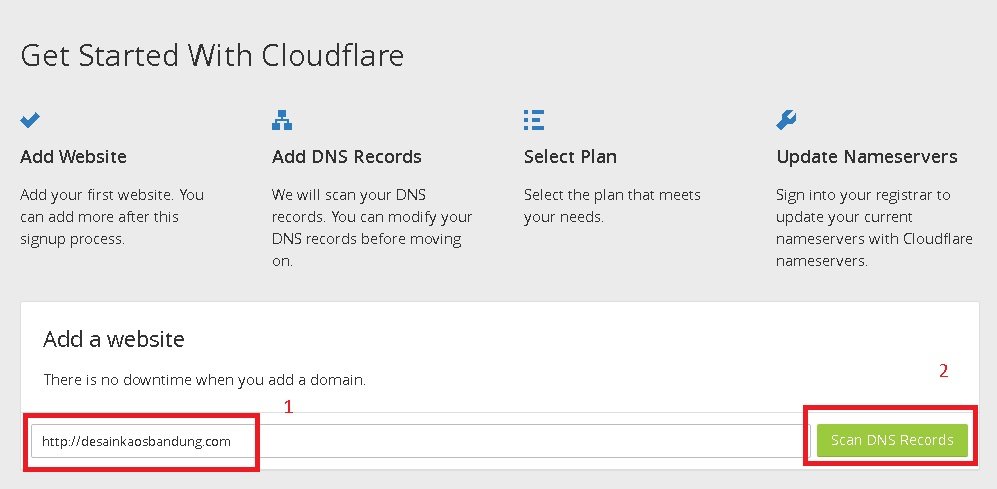Click the wrench icon above Update Nameservers
The width and height of the screenshot is (997, 489).
tap(786, 121)
